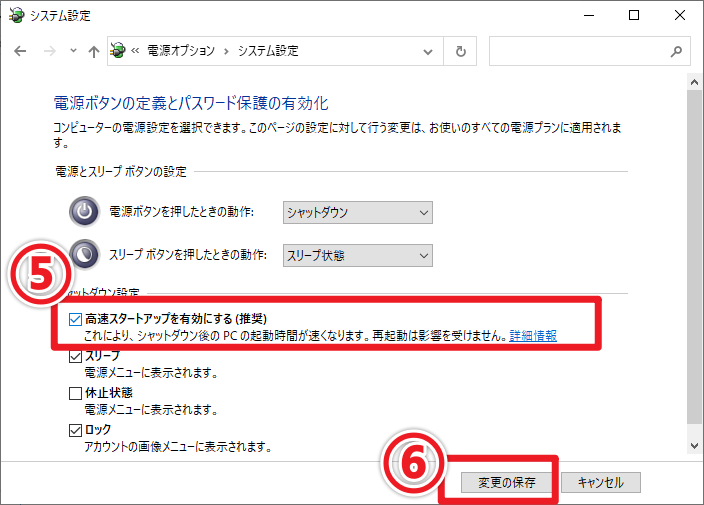Enable the 休止状態 checkbox

tap(76, 393)
